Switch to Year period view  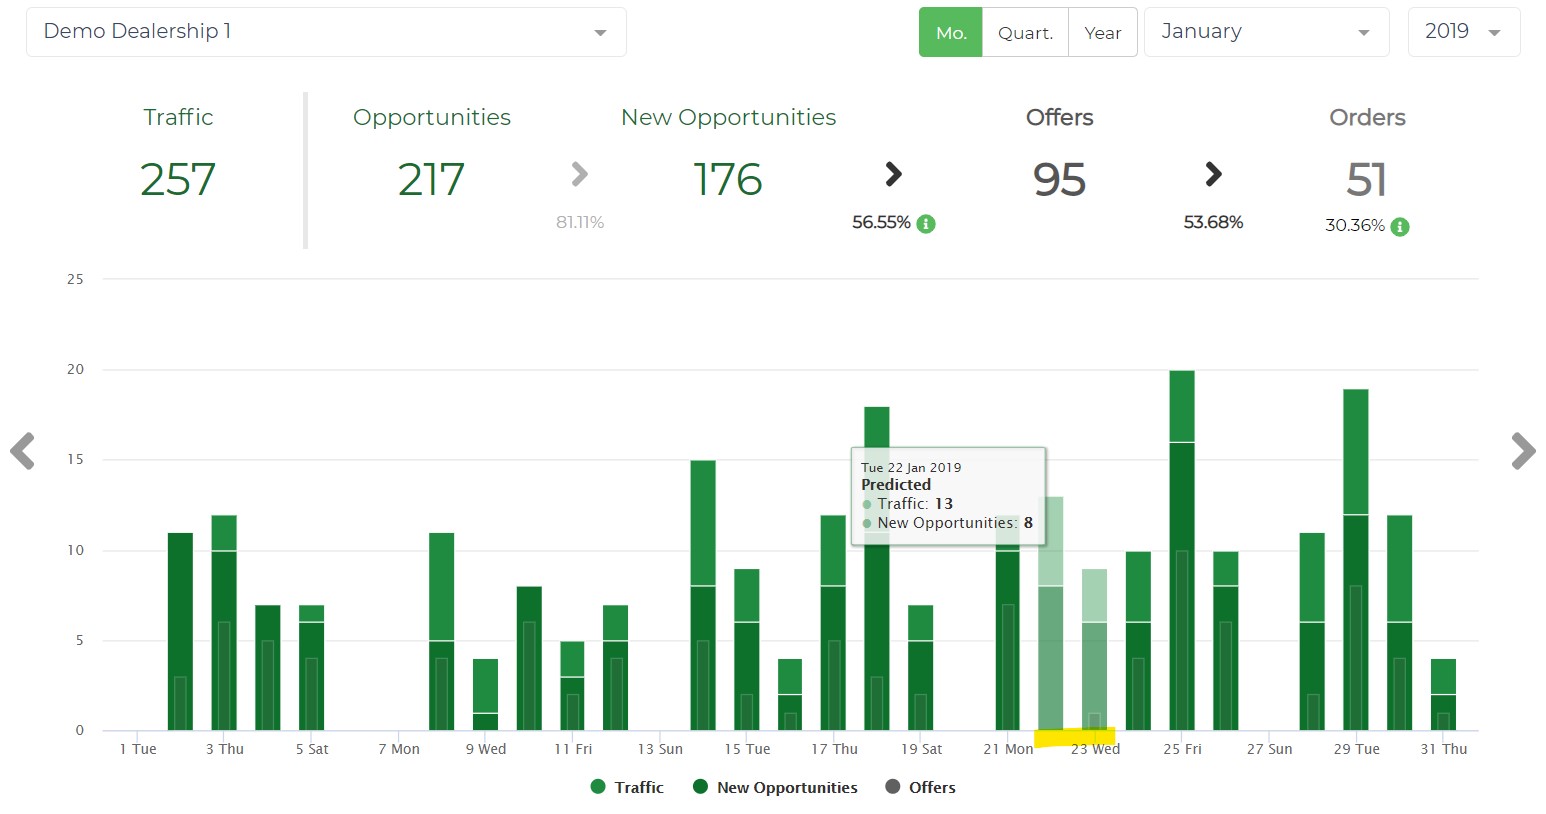(1102, 33)
